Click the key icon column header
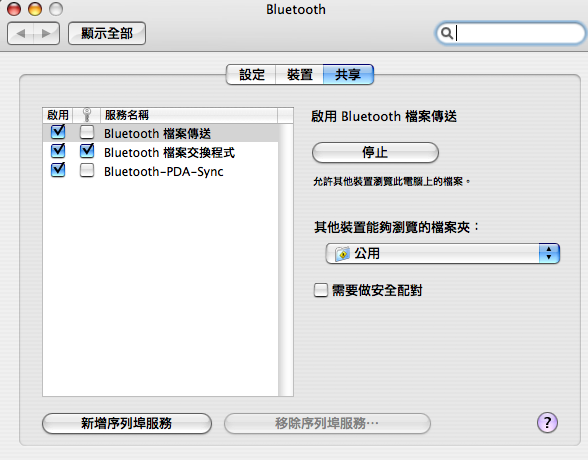The height and width of the screenshot is (460, 588). pos(87,115)
